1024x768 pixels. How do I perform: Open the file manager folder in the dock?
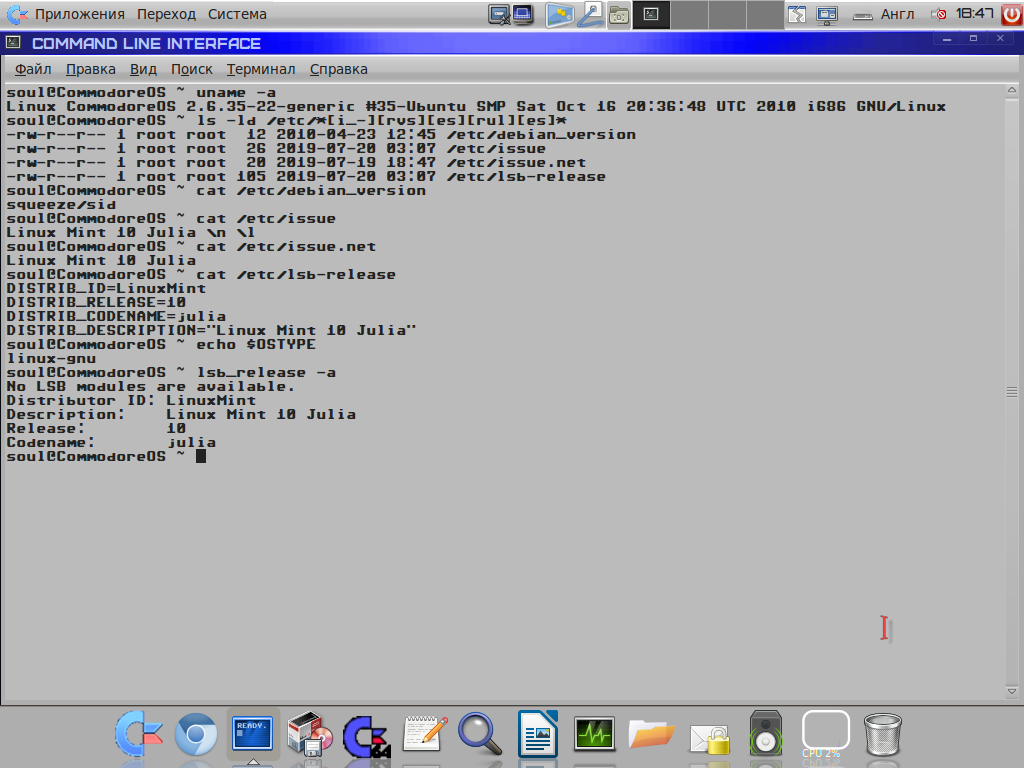coord(651,734)
